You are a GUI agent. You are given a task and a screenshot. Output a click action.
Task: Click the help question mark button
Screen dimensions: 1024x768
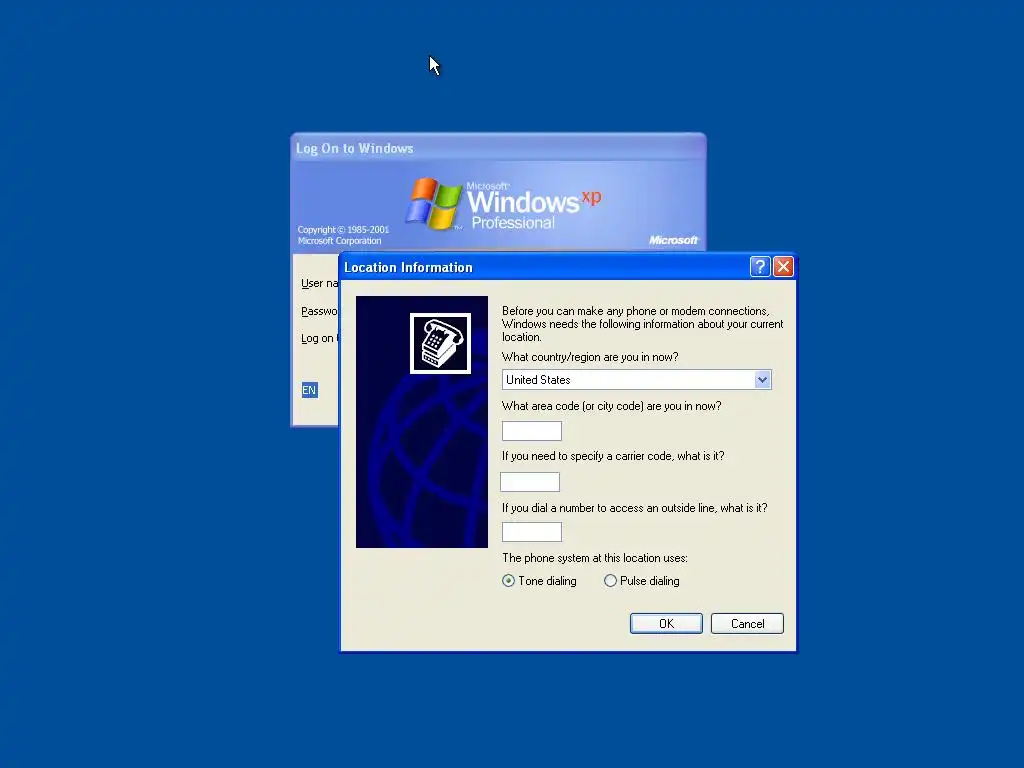point(760,266)
